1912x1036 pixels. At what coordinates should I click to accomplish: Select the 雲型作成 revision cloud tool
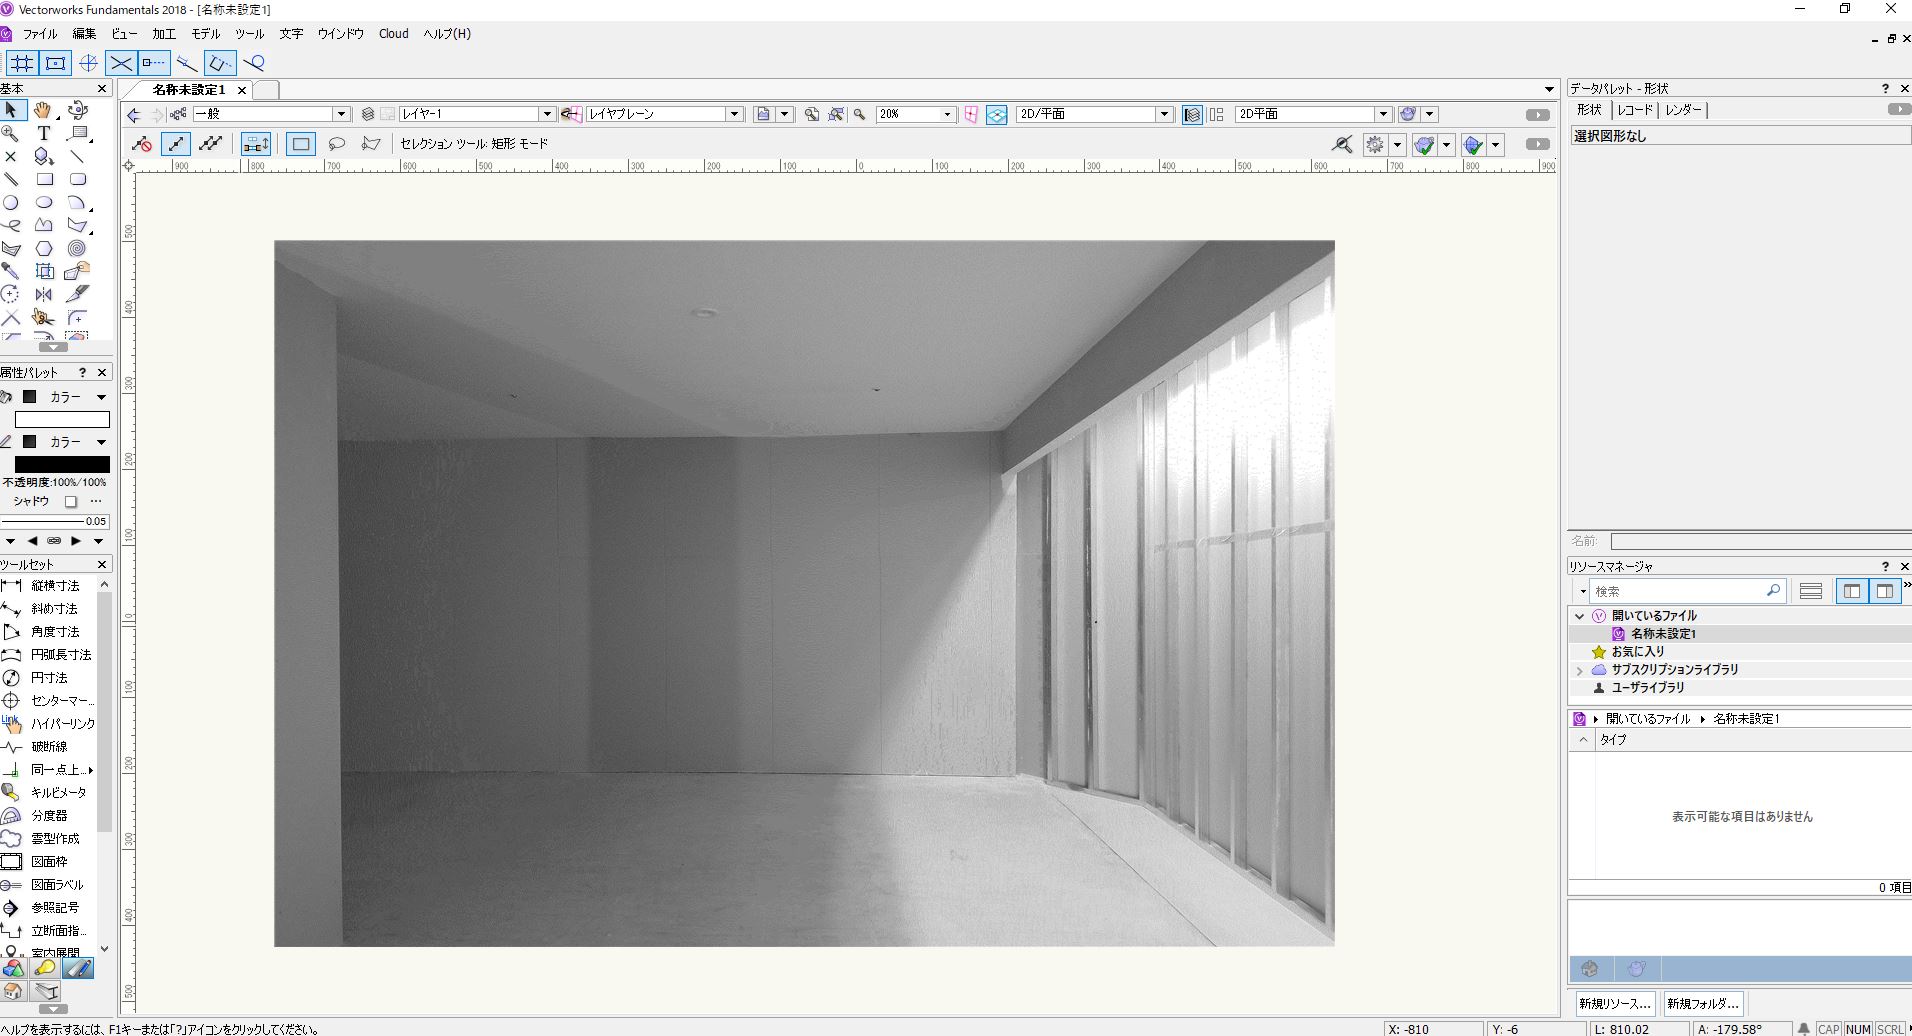[x=54, y=838]
